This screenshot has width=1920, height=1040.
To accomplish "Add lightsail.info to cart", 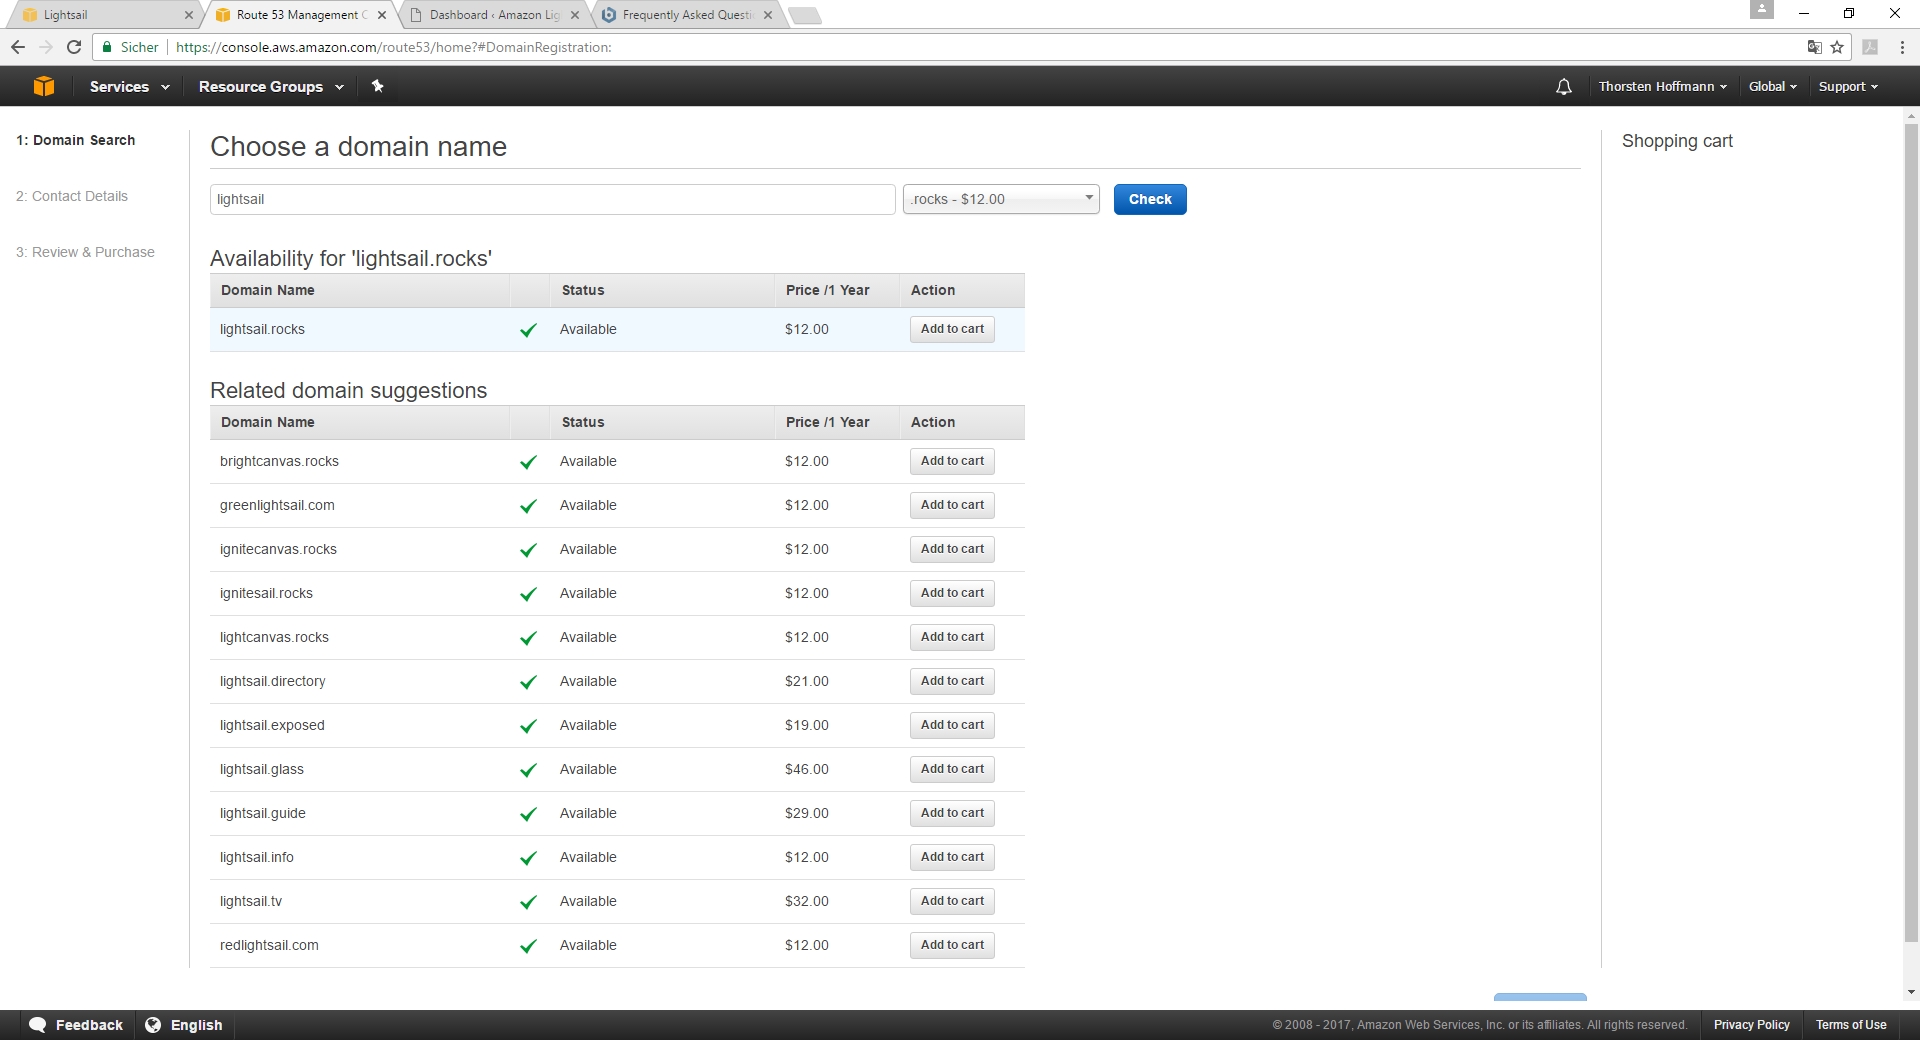I will [x=952, y=857].
